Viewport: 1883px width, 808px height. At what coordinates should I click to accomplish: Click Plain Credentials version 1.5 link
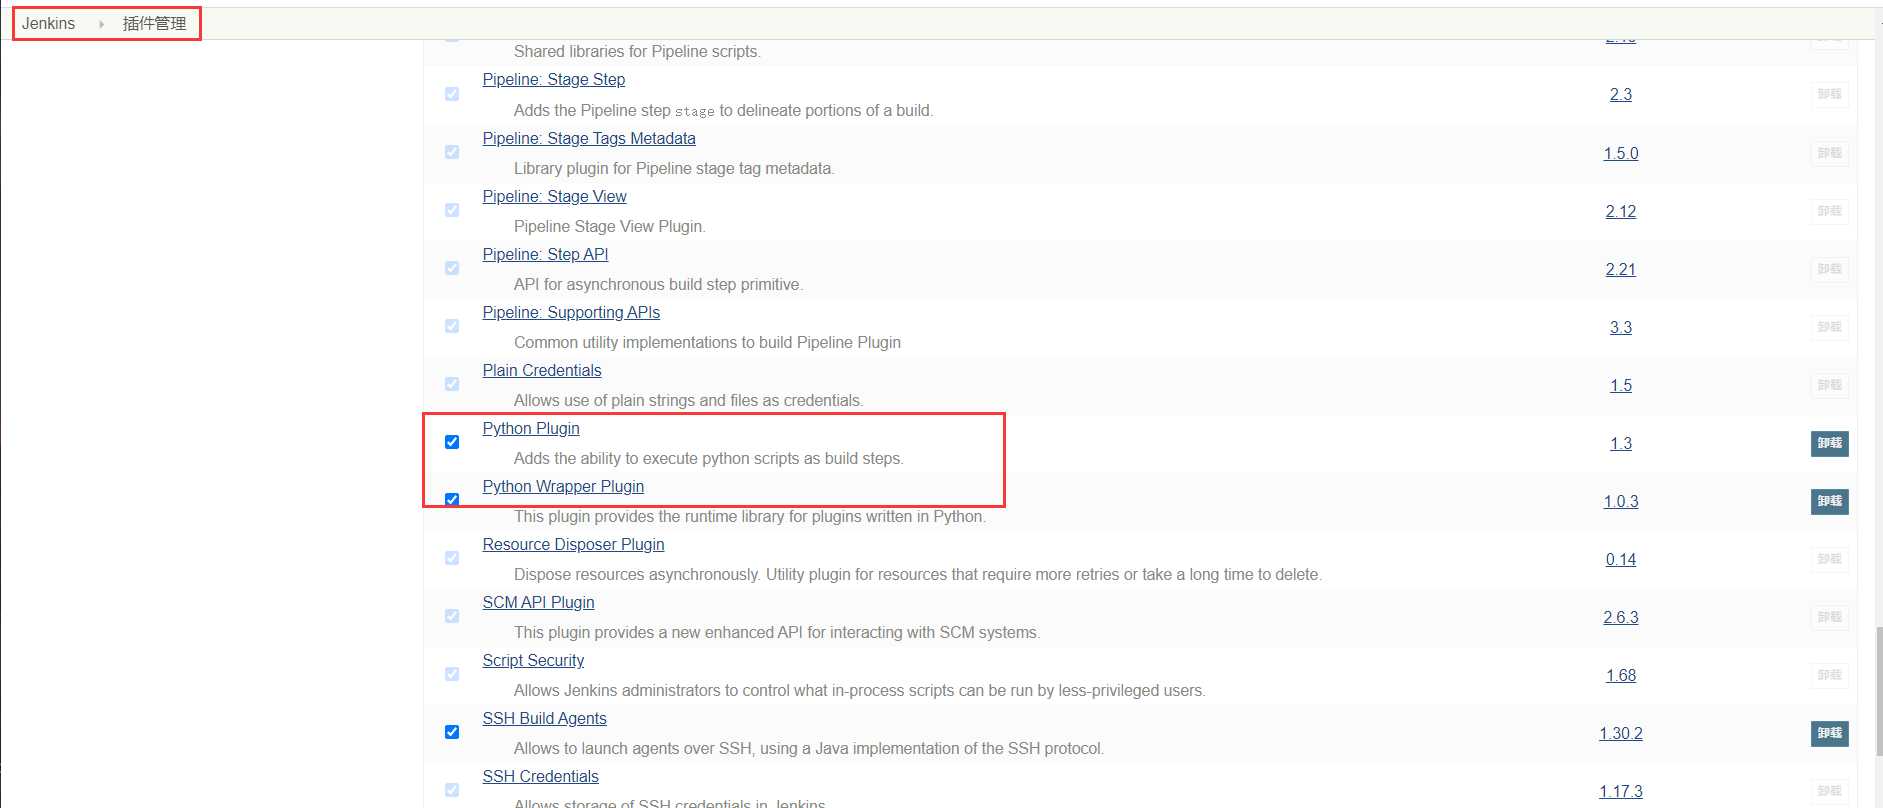(x=1621, y=385)
